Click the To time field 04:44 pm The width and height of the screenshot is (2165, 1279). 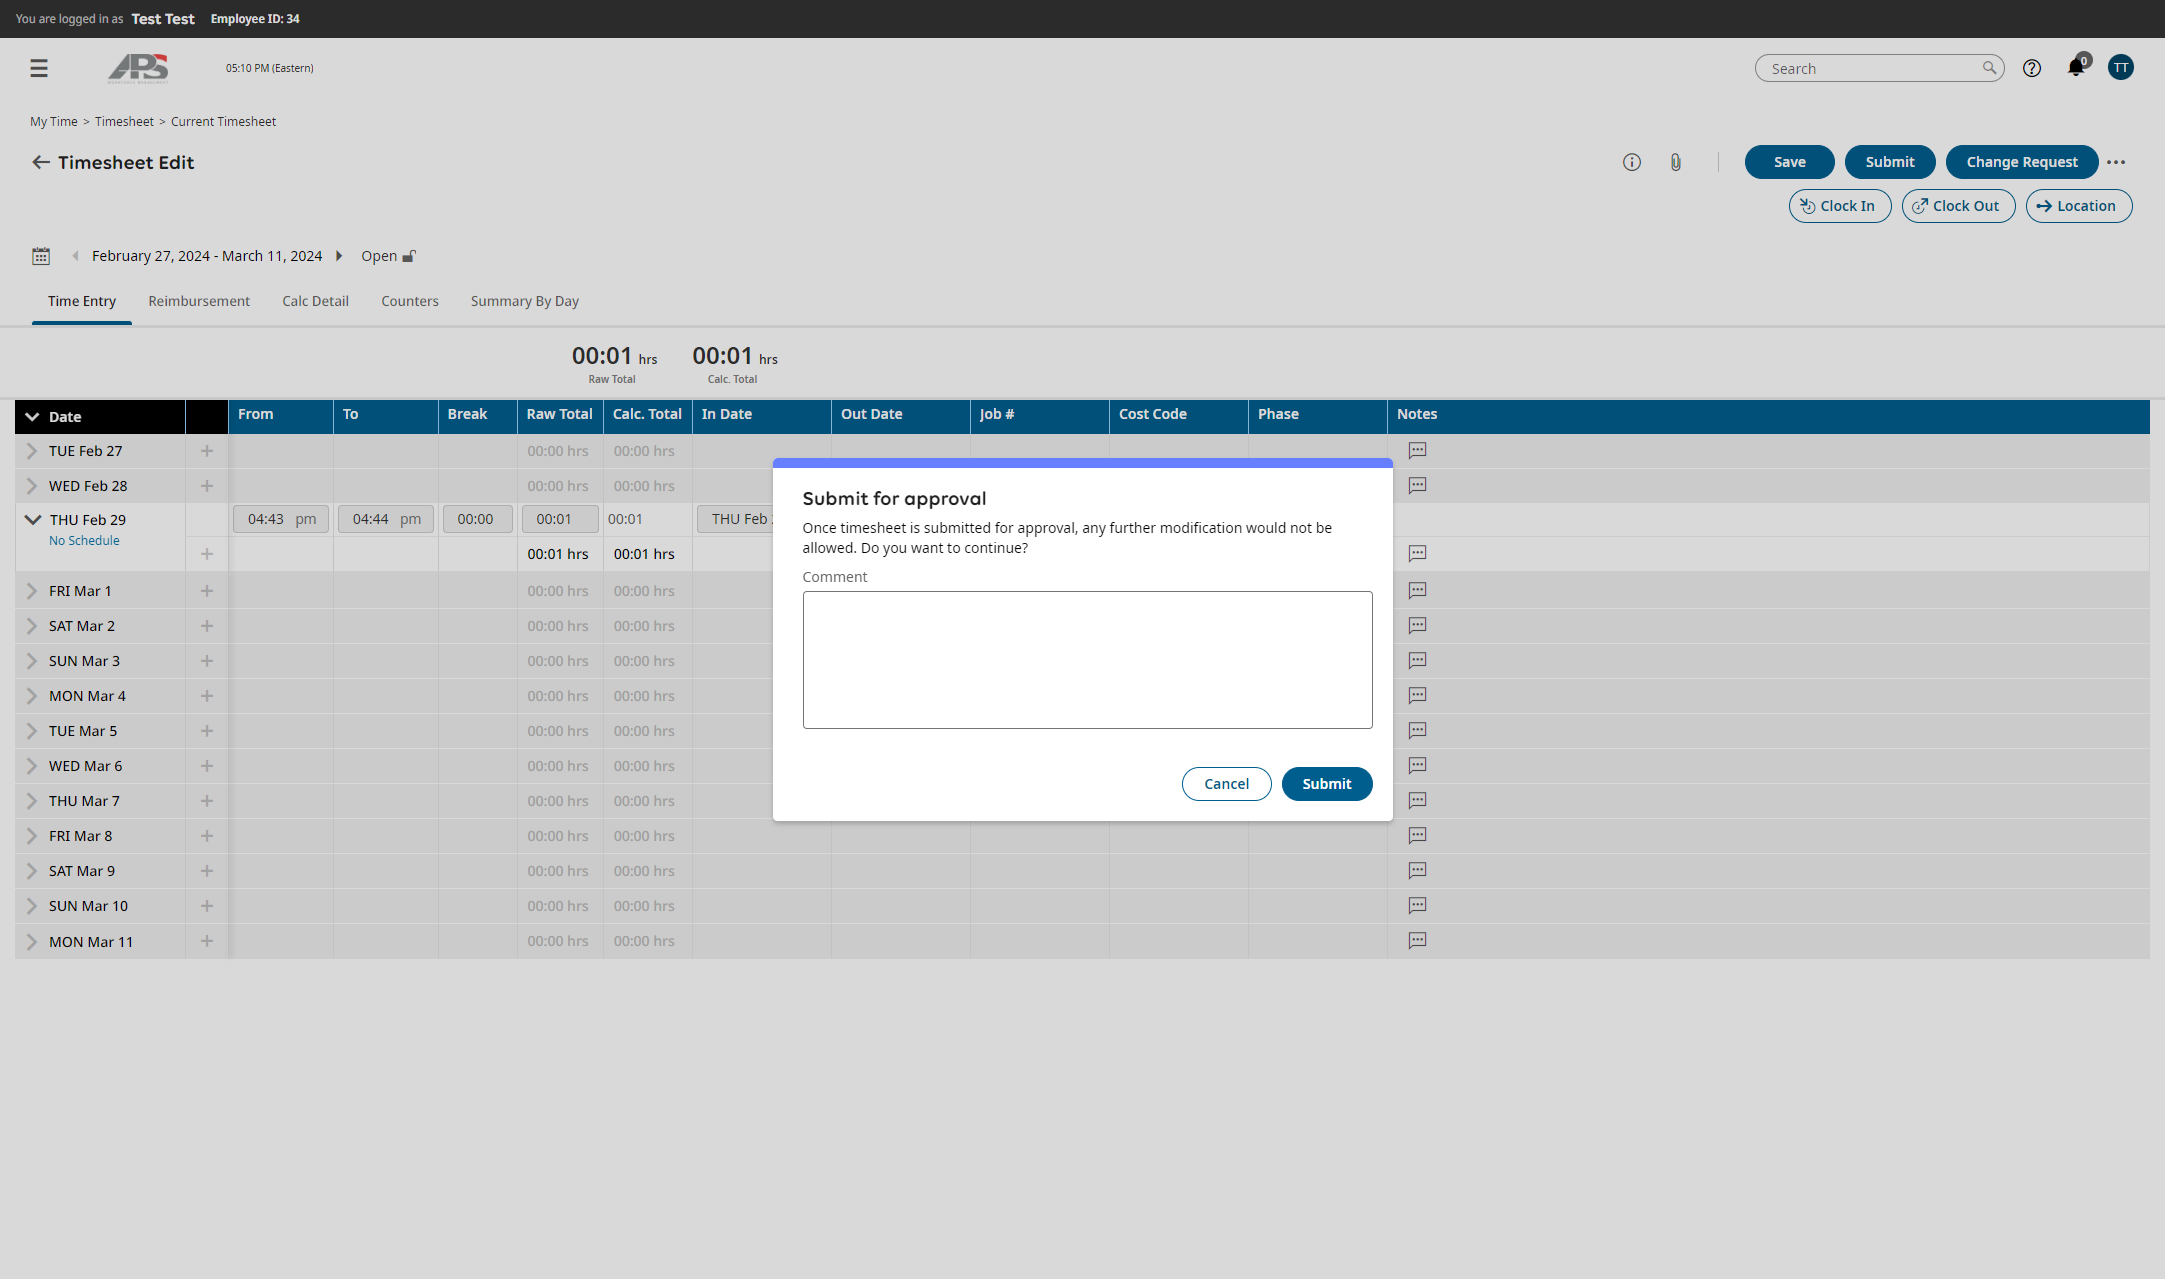(386, 519)
